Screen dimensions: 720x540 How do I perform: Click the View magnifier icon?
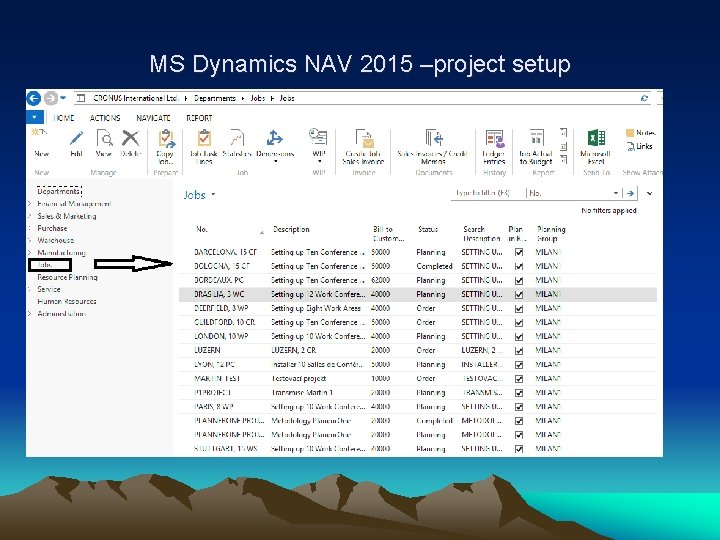[104, 138]
